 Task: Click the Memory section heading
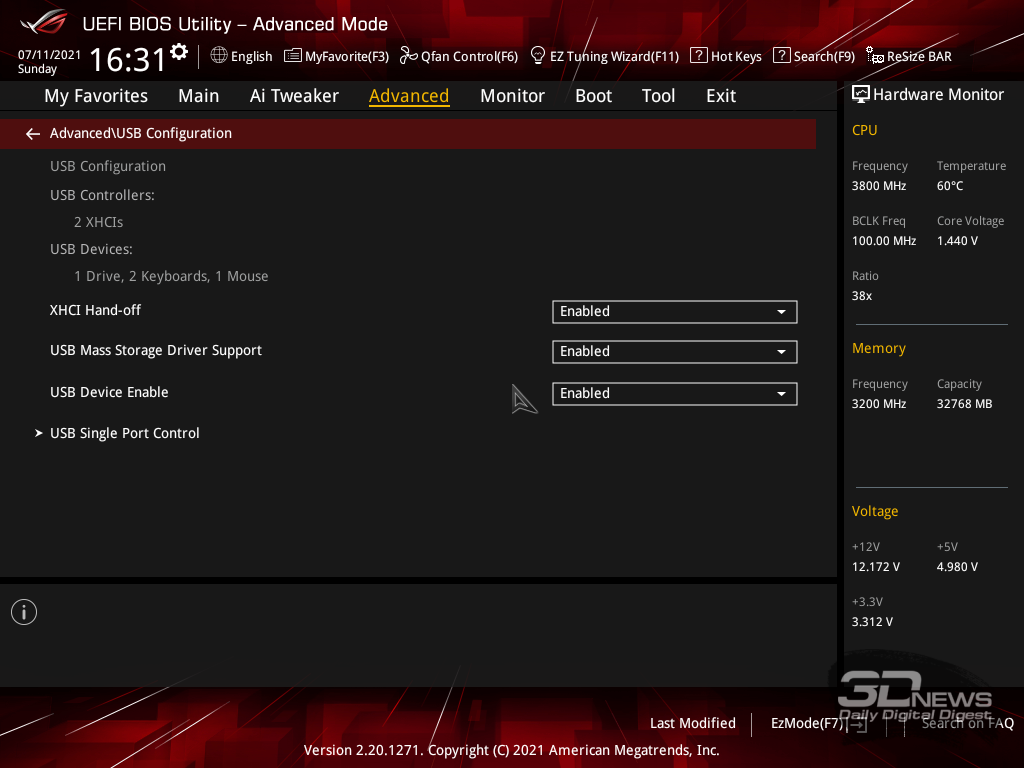coord(879,349)
